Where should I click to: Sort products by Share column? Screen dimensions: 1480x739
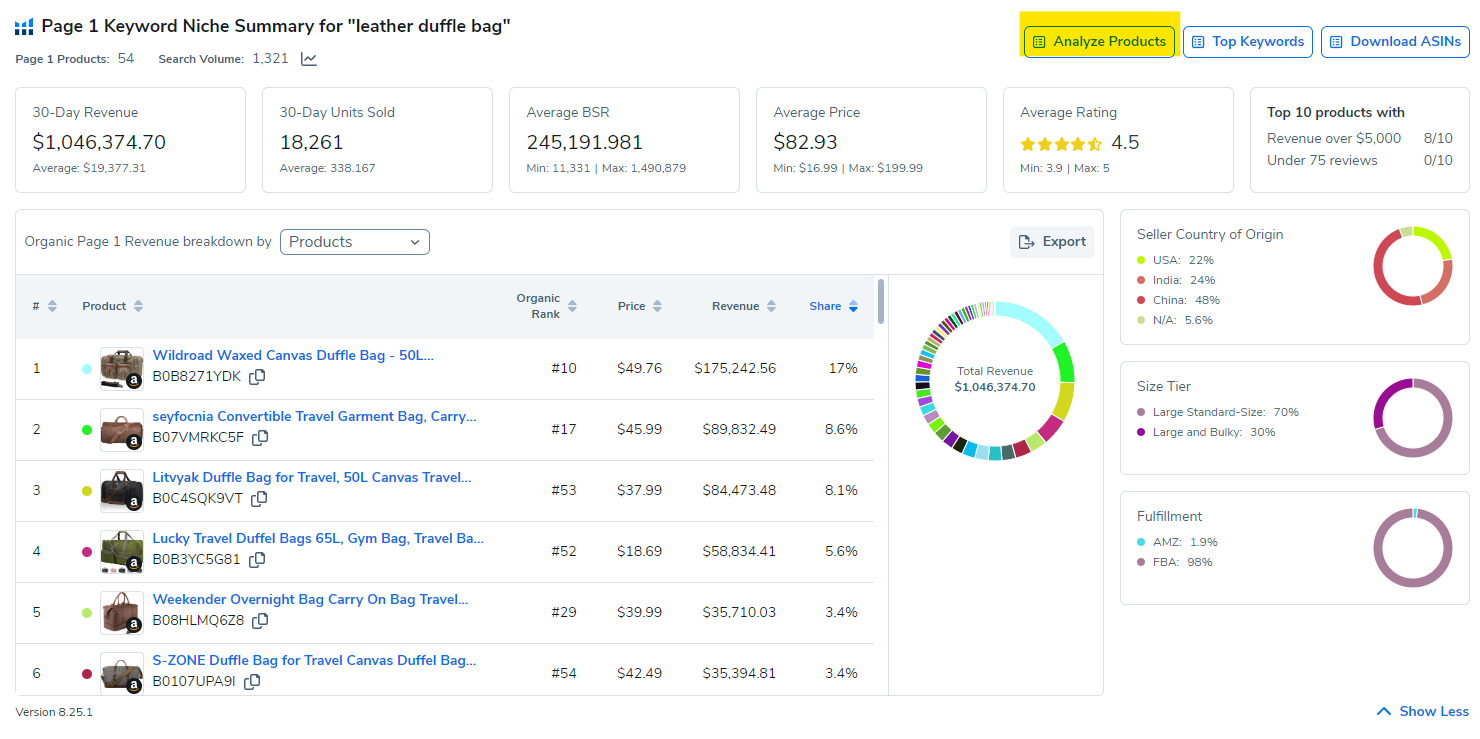833,306
